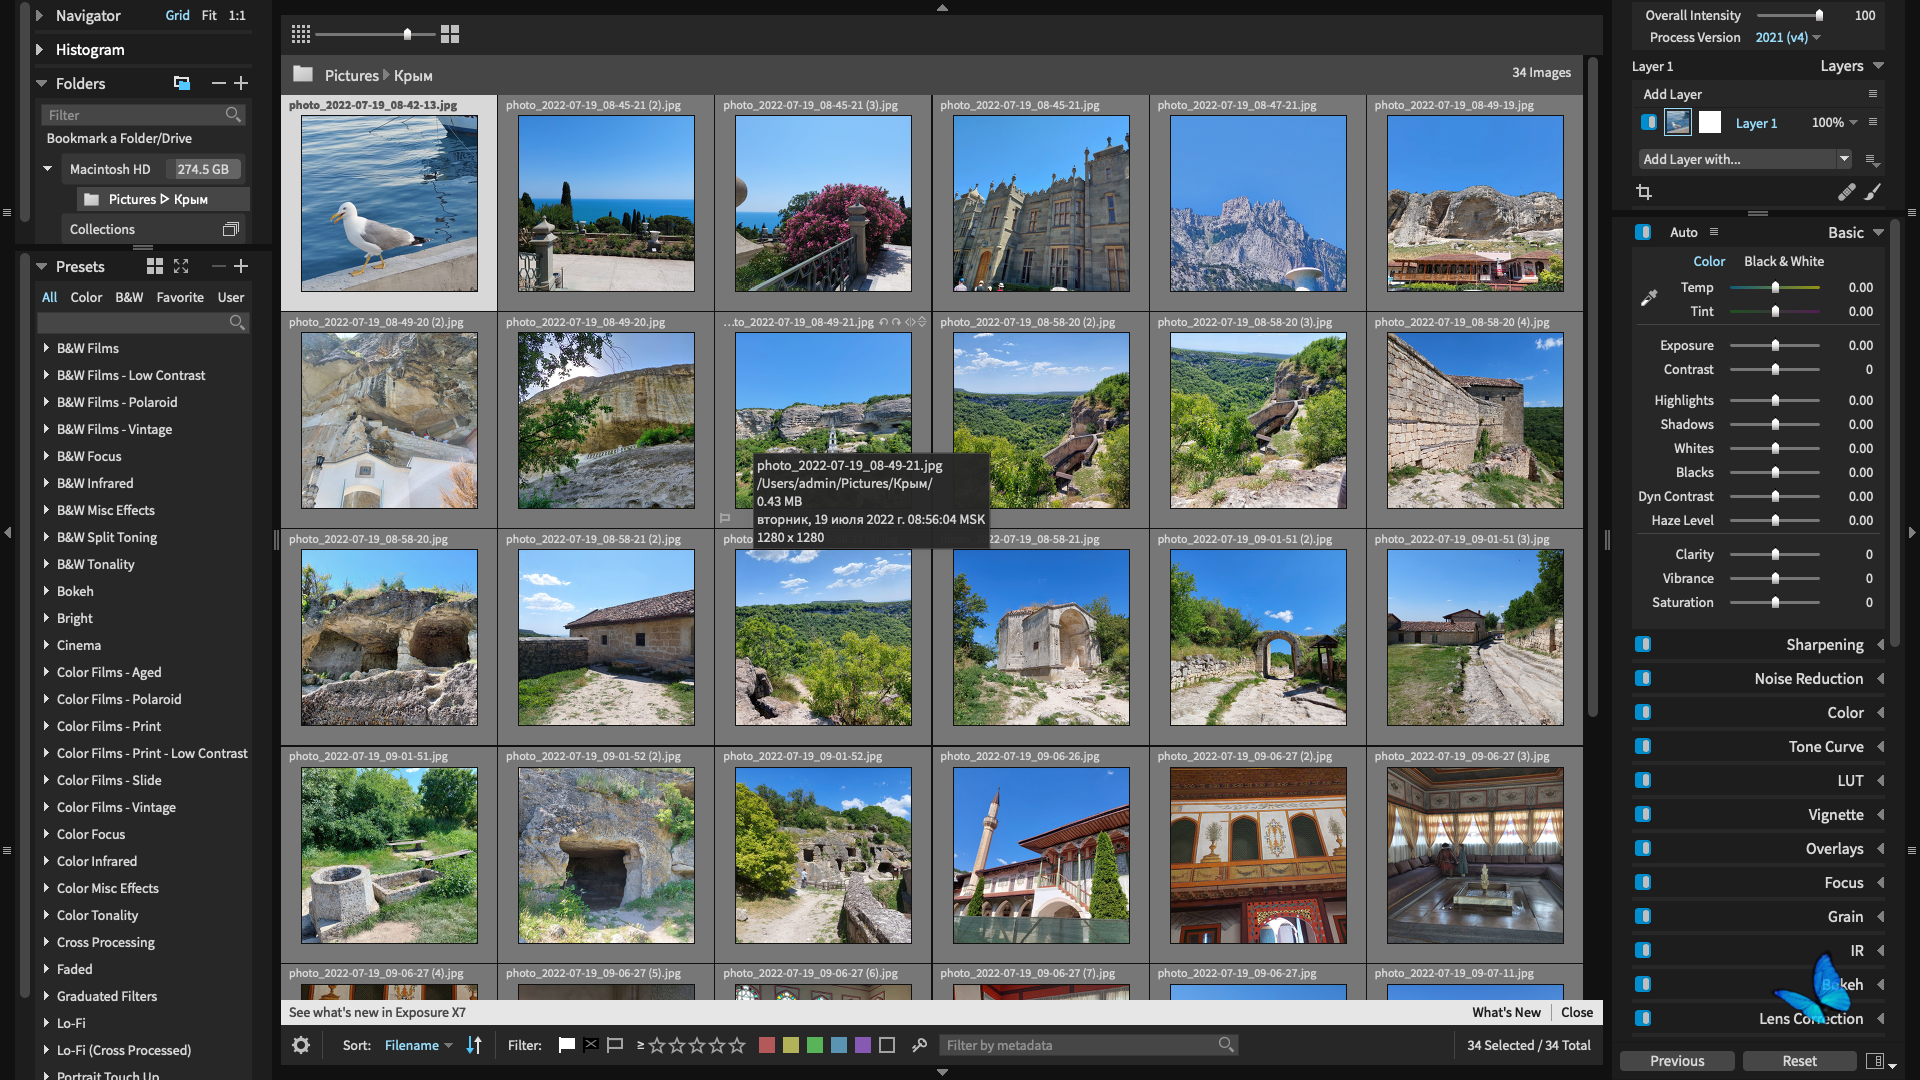
Task: Select the spot heal bandage tool
Action: coord(1846,192)
